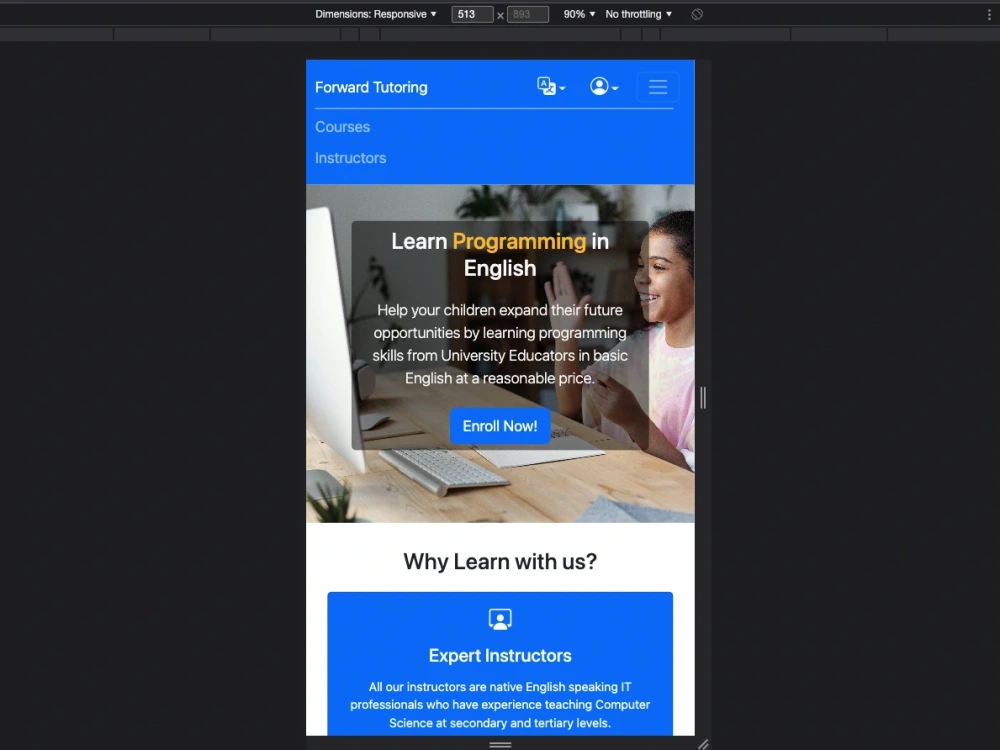Click the 'Why Learn with us?' heading
This screenshot has height=750, width=1000.
[x=500, y=561]
